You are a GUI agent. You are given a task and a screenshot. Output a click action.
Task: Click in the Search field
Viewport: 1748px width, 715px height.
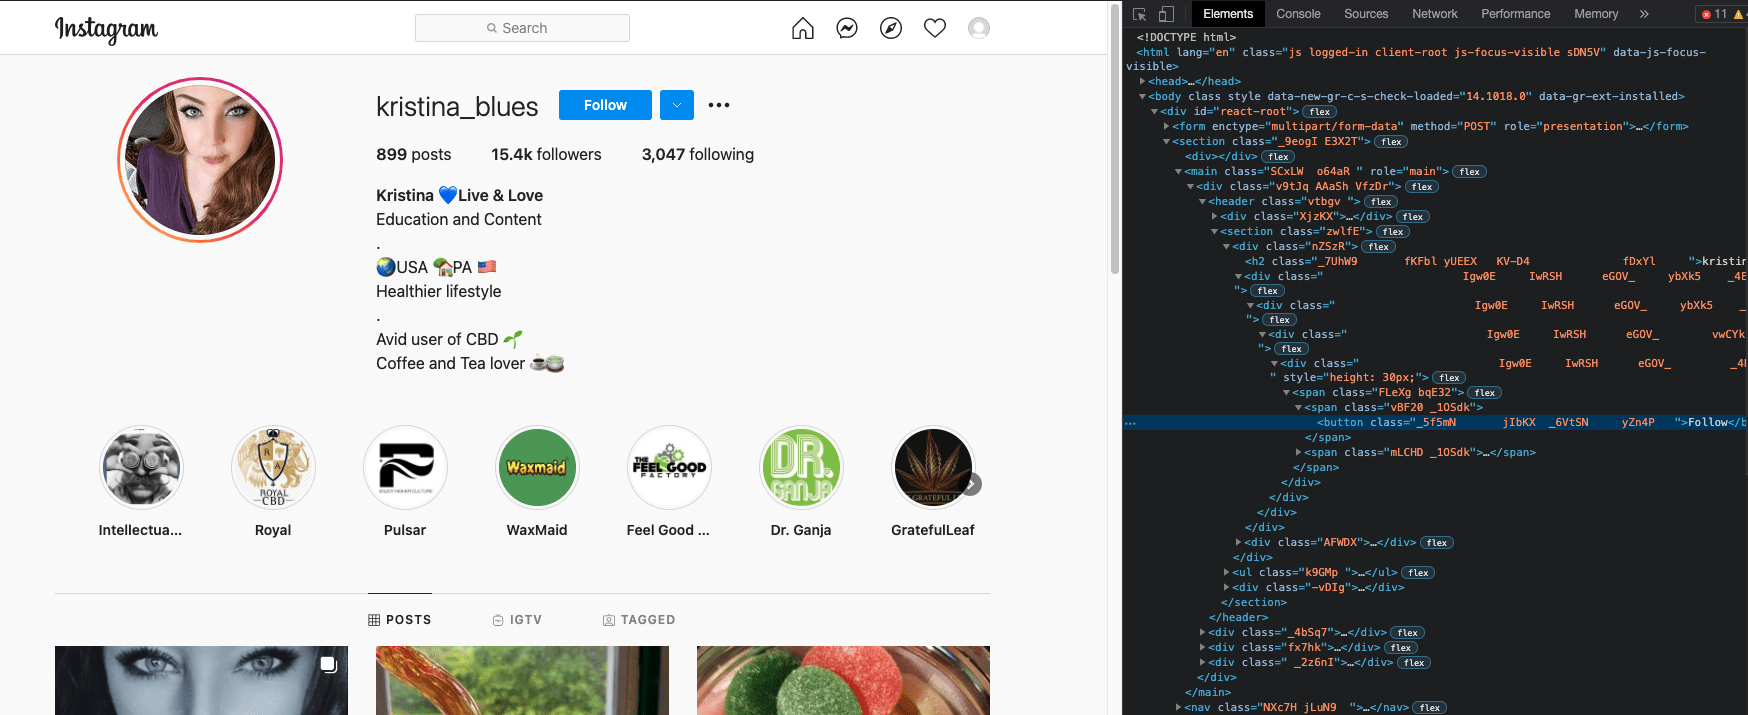click(522, 28)
